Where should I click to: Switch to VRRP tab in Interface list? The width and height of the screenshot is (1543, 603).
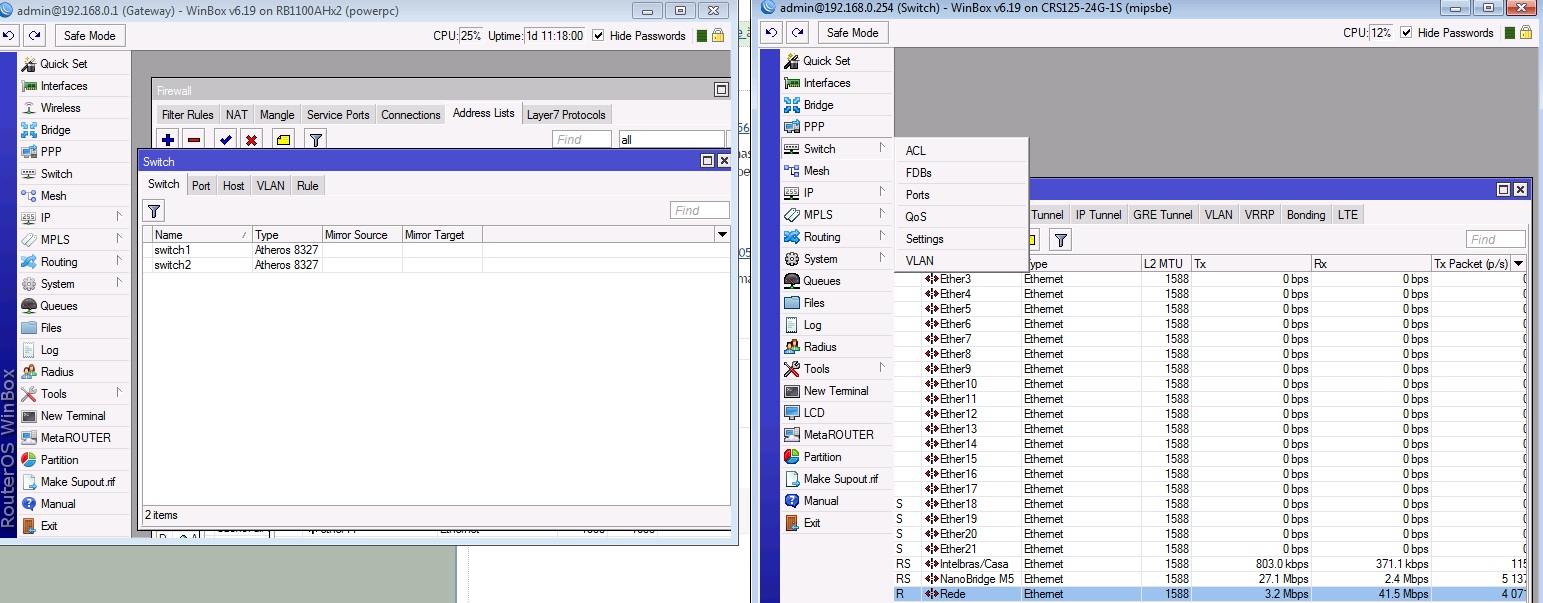(x=1260, y=215)
